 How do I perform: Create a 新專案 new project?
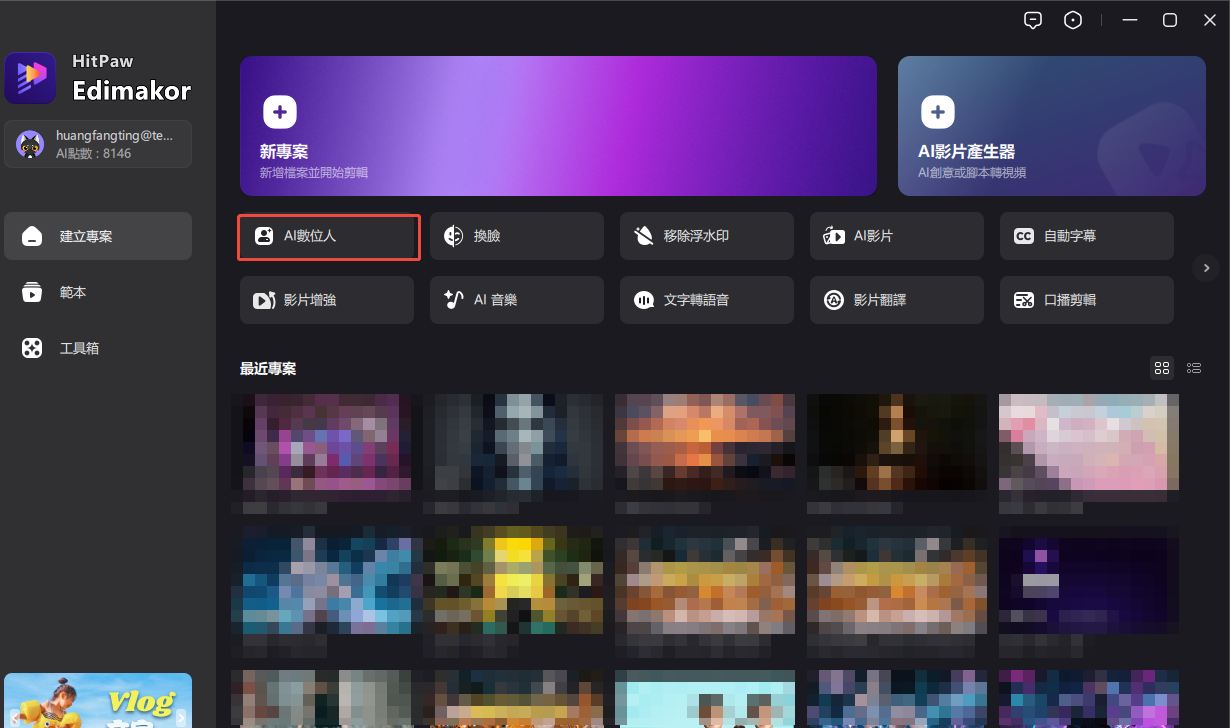558,126
